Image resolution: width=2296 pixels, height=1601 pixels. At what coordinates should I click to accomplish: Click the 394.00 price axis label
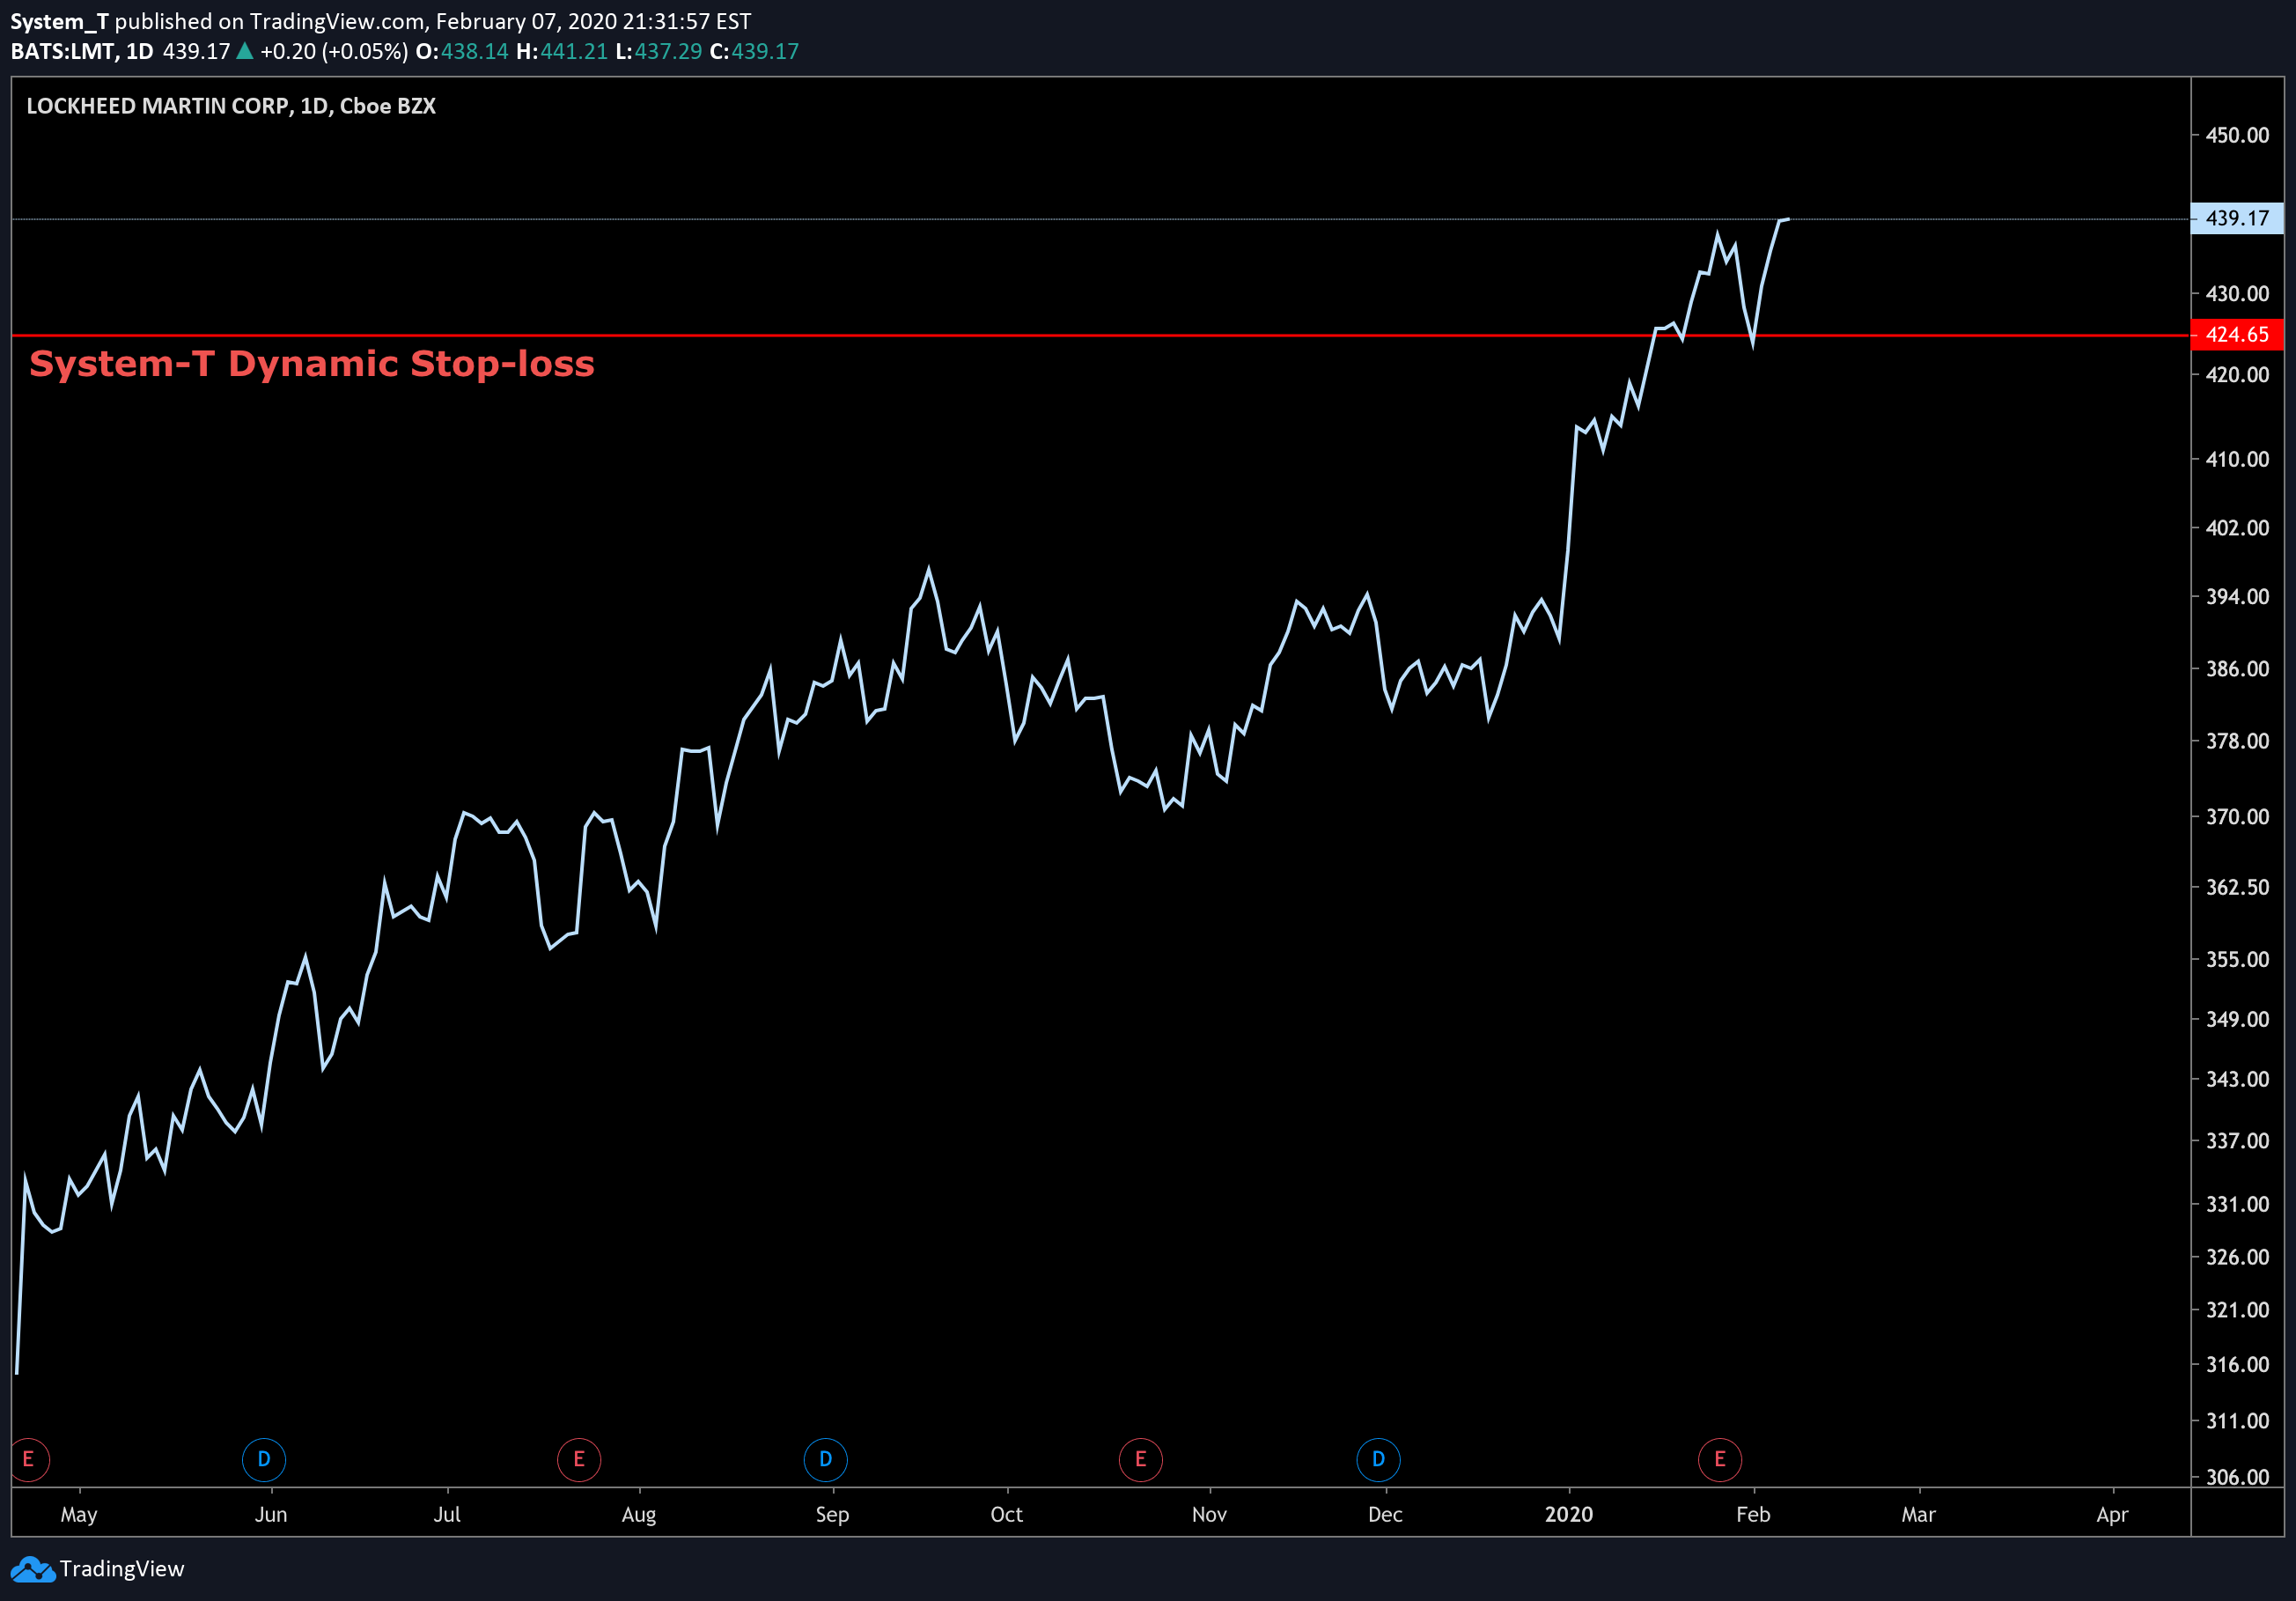(x=2238, y=597)
